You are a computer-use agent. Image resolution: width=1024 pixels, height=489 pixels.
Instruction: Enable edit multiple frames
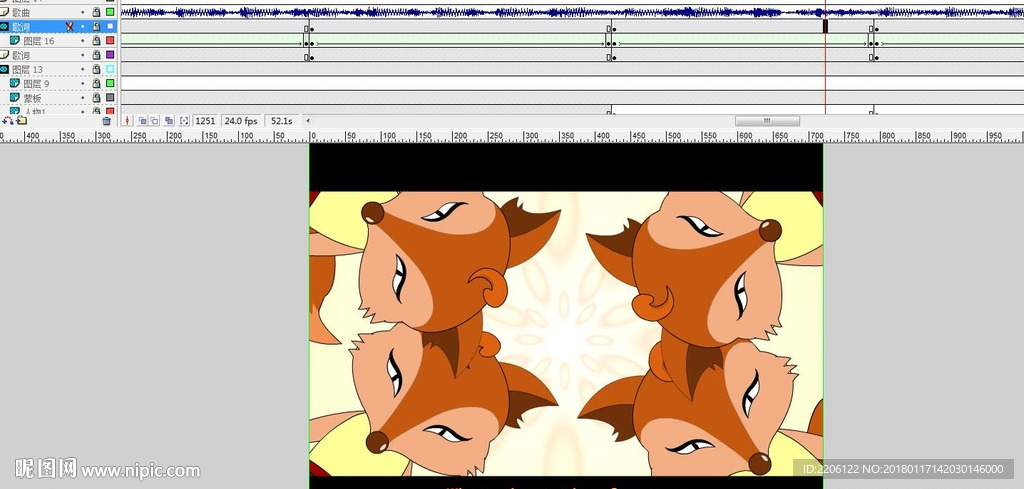pos(169,121)
